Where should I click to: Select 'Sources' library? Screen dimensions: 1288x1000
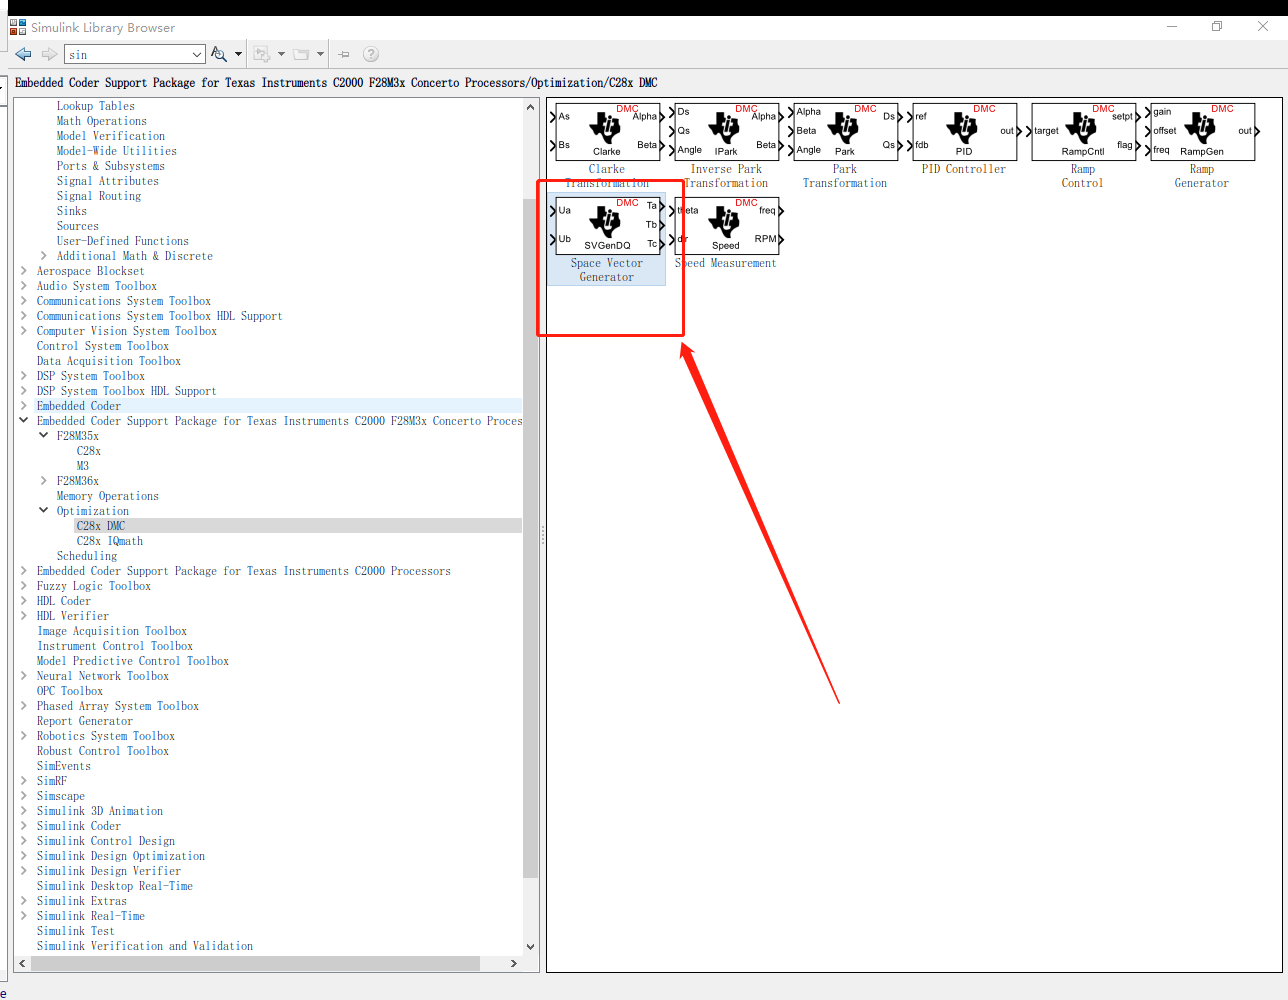pyautogui.click(x=78, y=226)
